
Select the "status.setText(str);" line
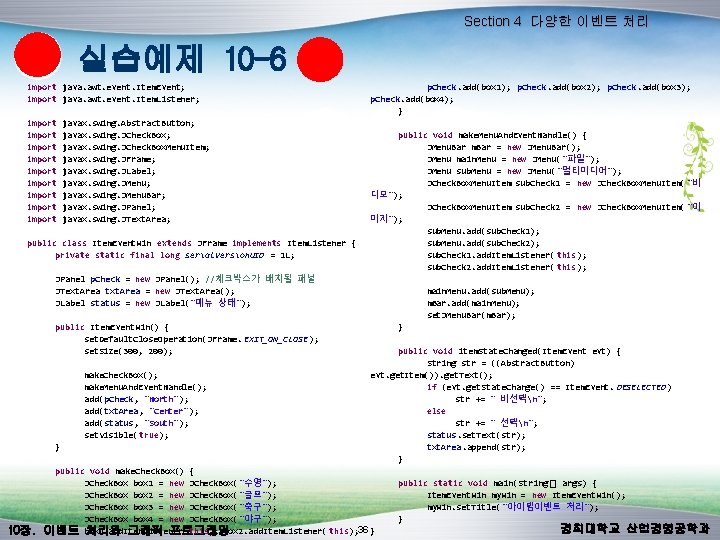click(x=476, y=435)
